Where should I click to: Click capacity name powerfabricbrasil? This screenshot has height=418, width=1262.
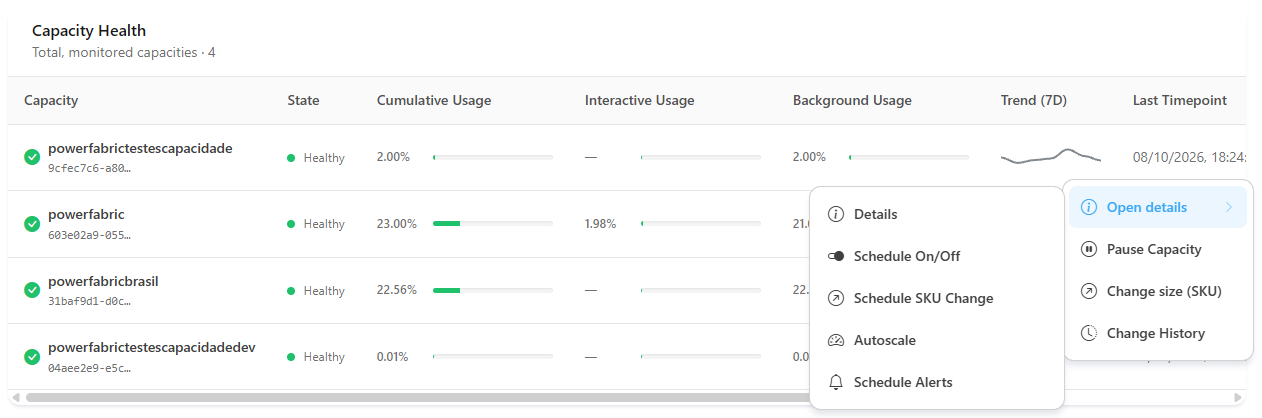point(103,281)
